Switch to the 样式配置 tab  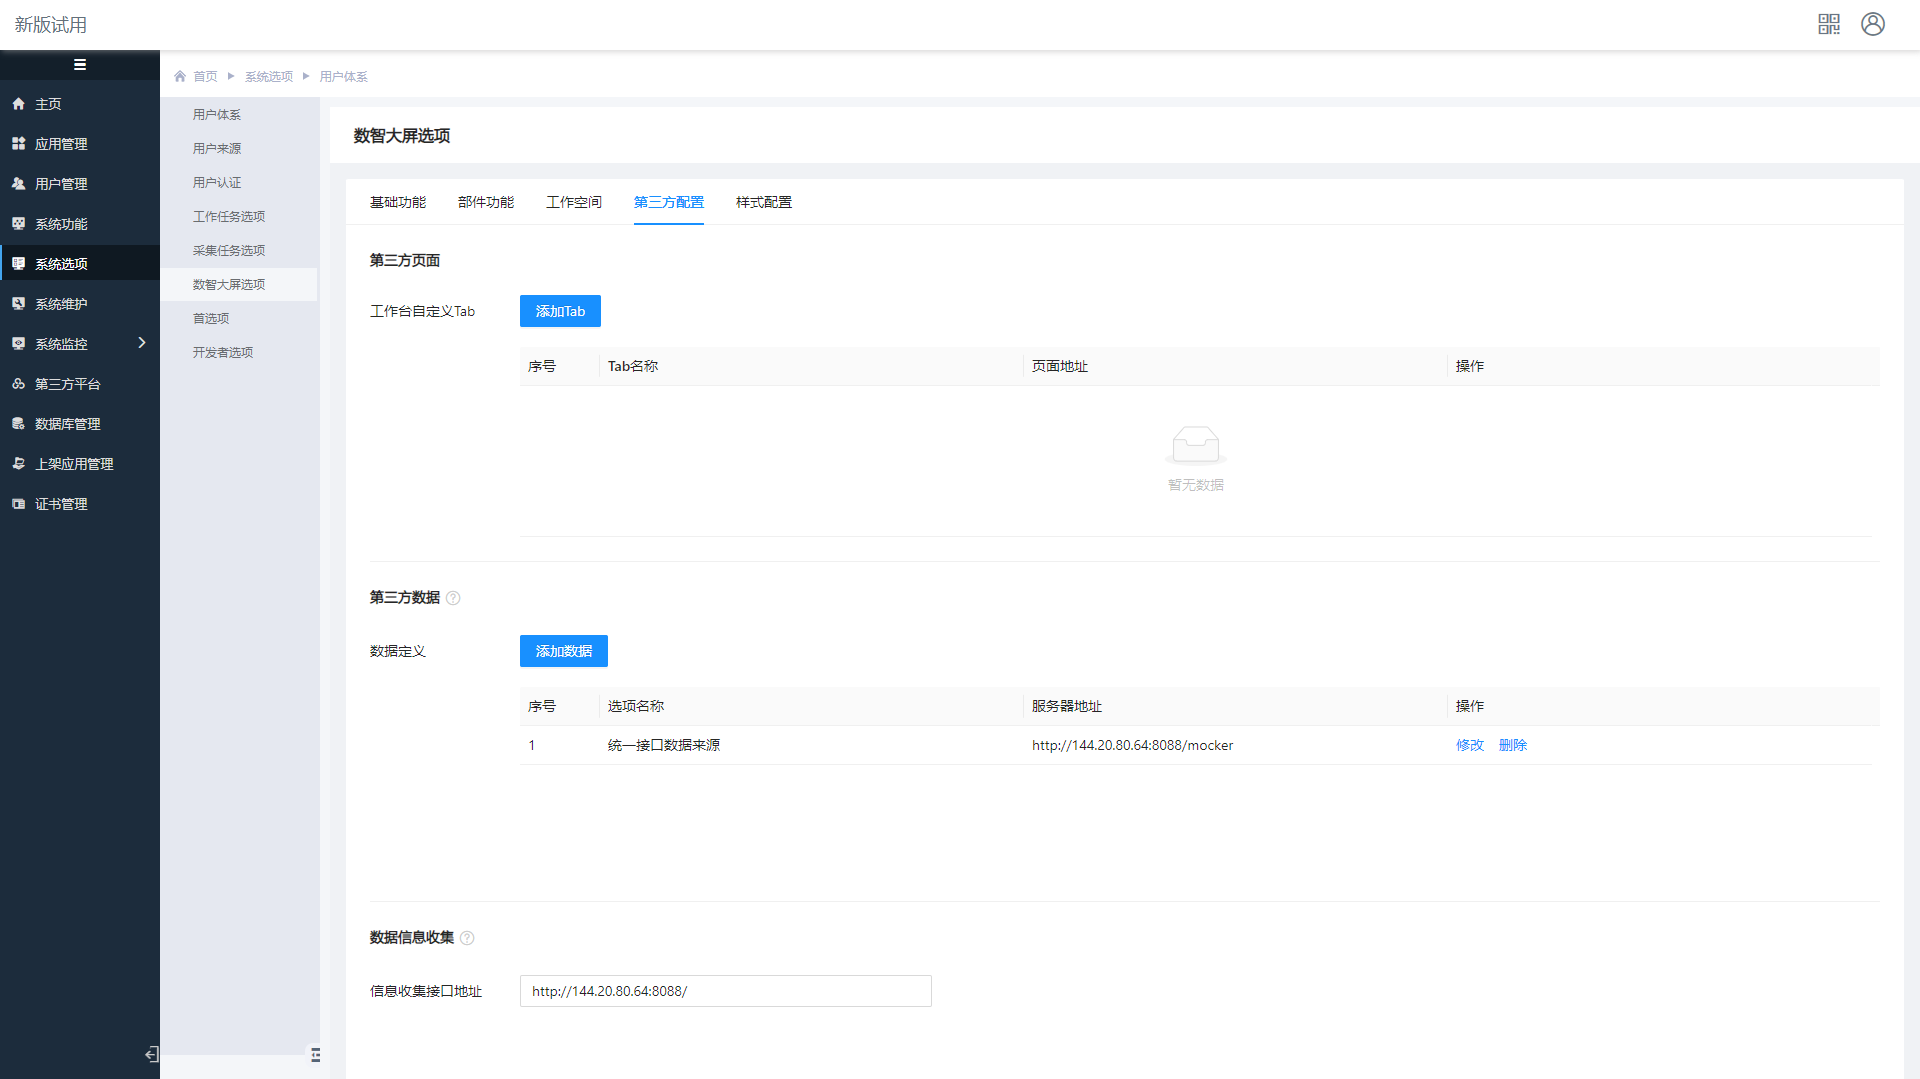pyautogui.click(x=764, y=202)
